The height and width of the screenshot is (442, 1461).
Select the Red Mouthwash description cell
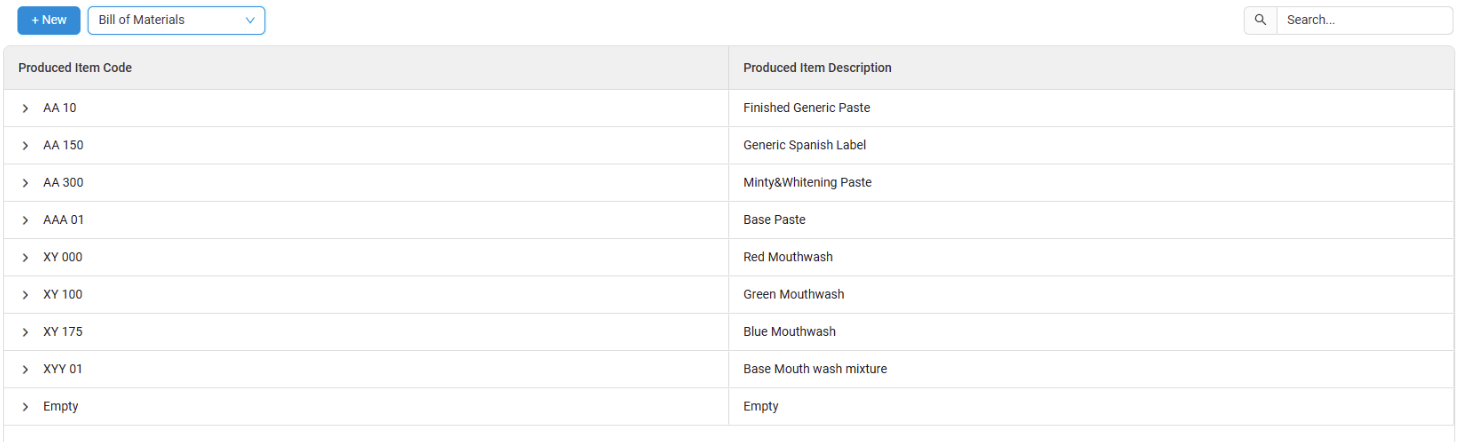coord(788,257)
